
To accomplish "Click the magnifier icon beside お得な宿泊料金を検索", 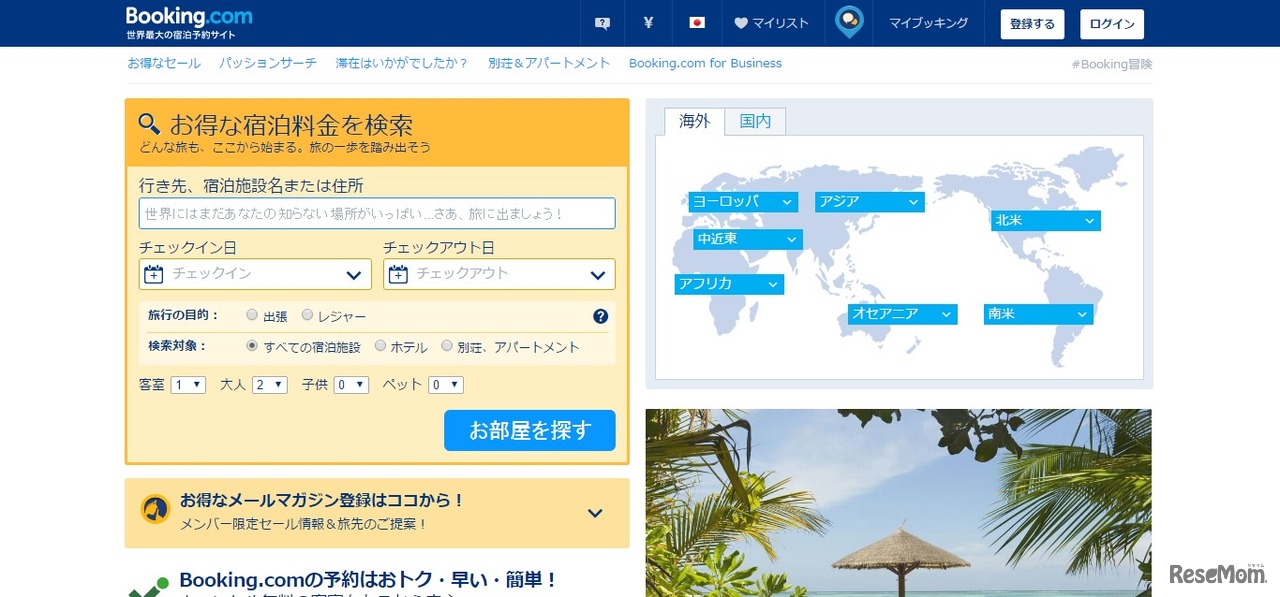I will click(149, 124).
